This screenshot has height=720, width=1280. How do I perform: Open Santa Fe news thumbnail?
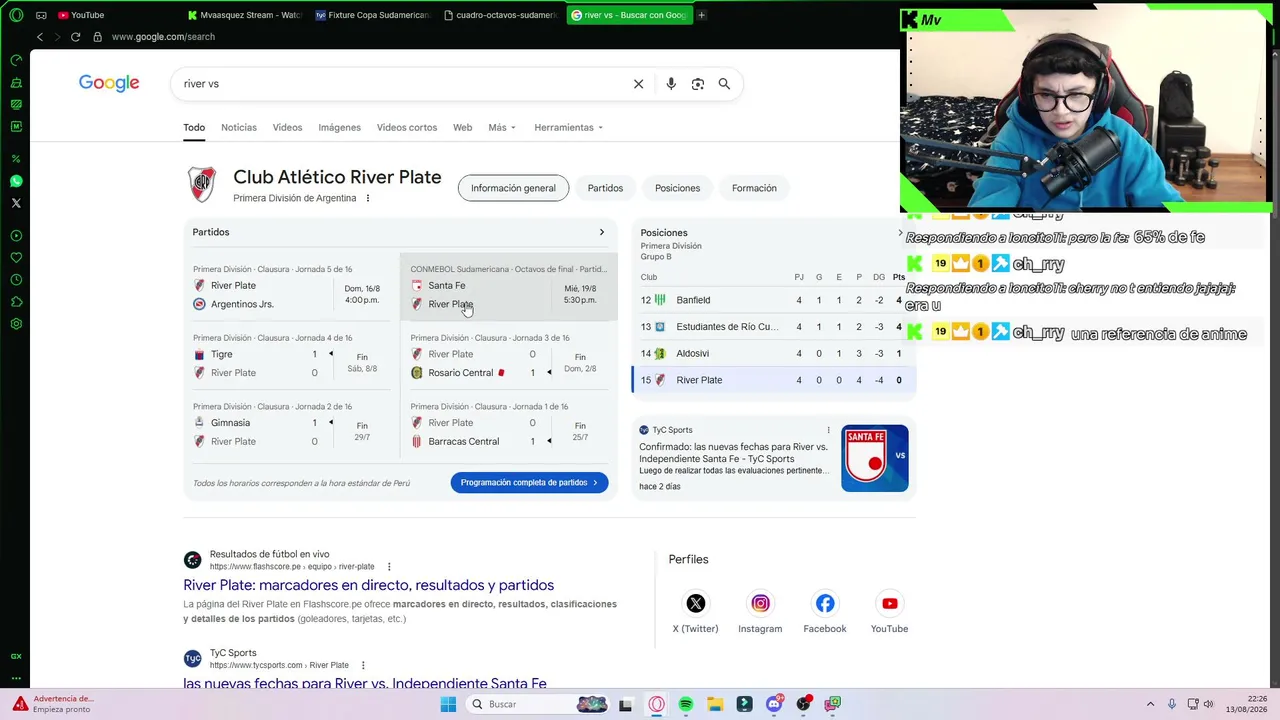click(x=875, y=458)
